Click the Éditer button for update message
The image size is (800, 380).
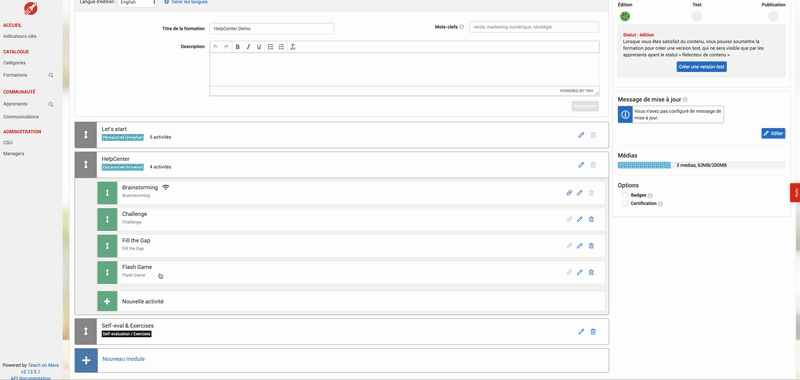pyautogui.click(x=773, y=133)
